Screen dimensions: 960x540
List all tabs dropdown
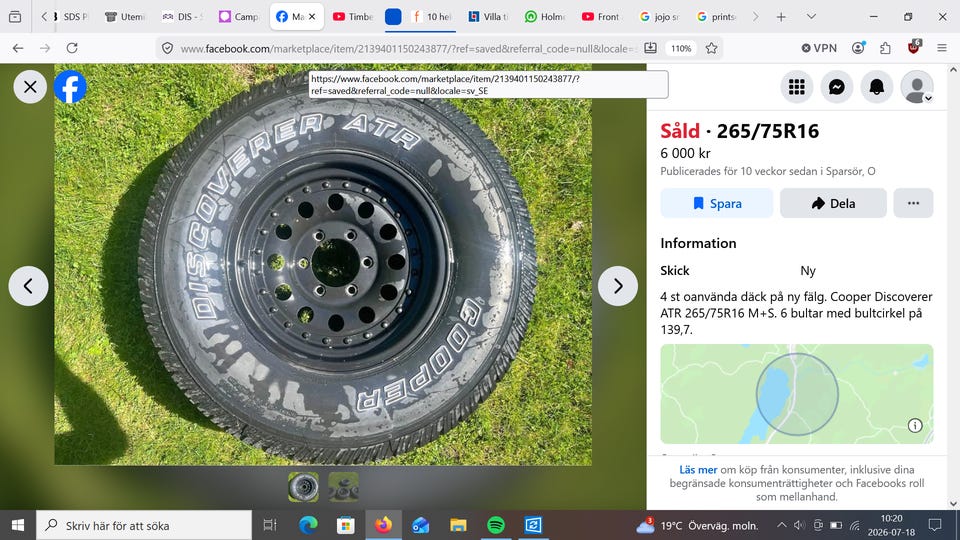[811, 17]
